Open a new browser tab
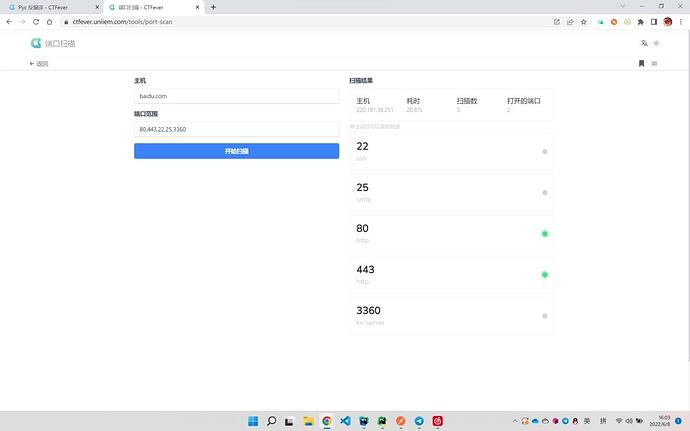Screen dimensions: 690x431 213,7
